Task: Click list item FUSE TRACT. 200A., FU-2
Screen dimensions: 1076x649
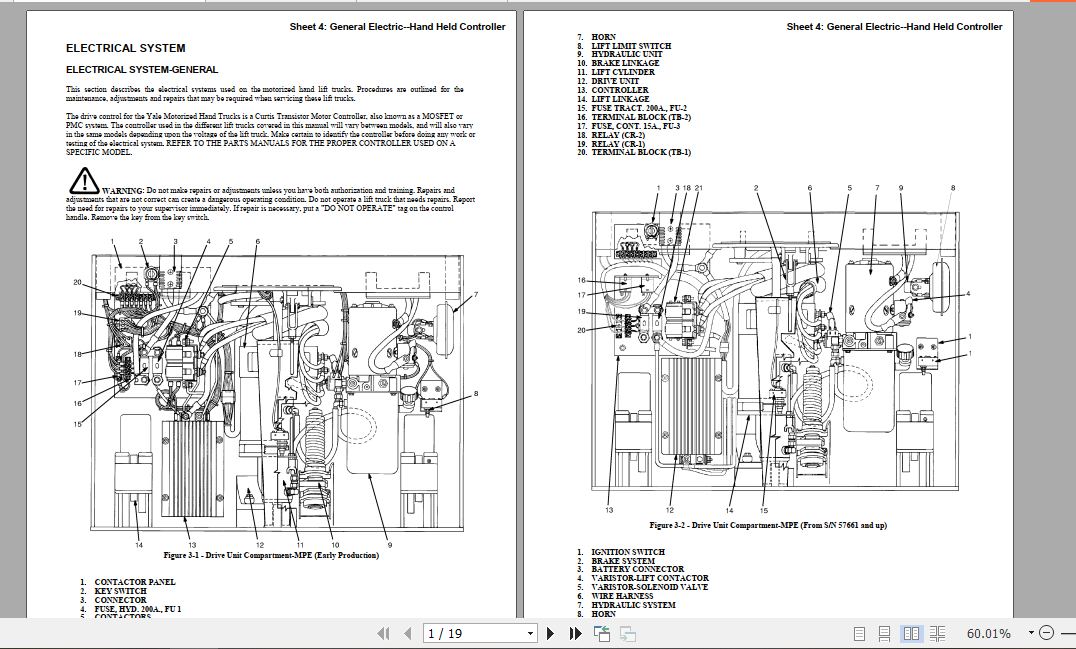Action: pyautogui.click(x=631, y=108)
